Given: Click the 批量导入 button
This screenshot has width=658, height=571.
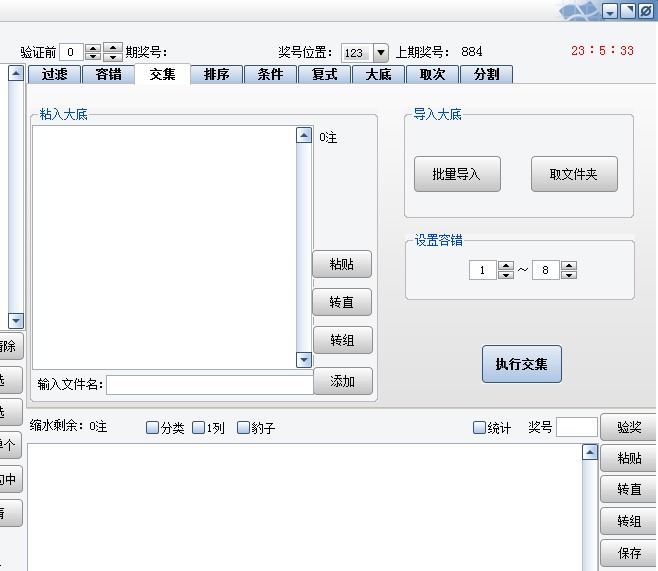Looking at the screenshot, I should pos(457,174).
